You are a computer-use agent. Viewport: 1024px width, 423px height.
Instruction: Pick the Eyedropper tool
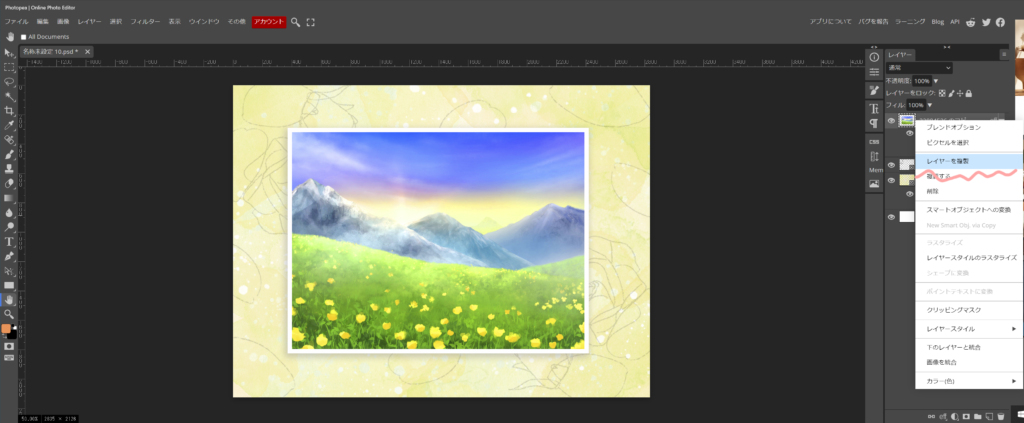(9, 125)
